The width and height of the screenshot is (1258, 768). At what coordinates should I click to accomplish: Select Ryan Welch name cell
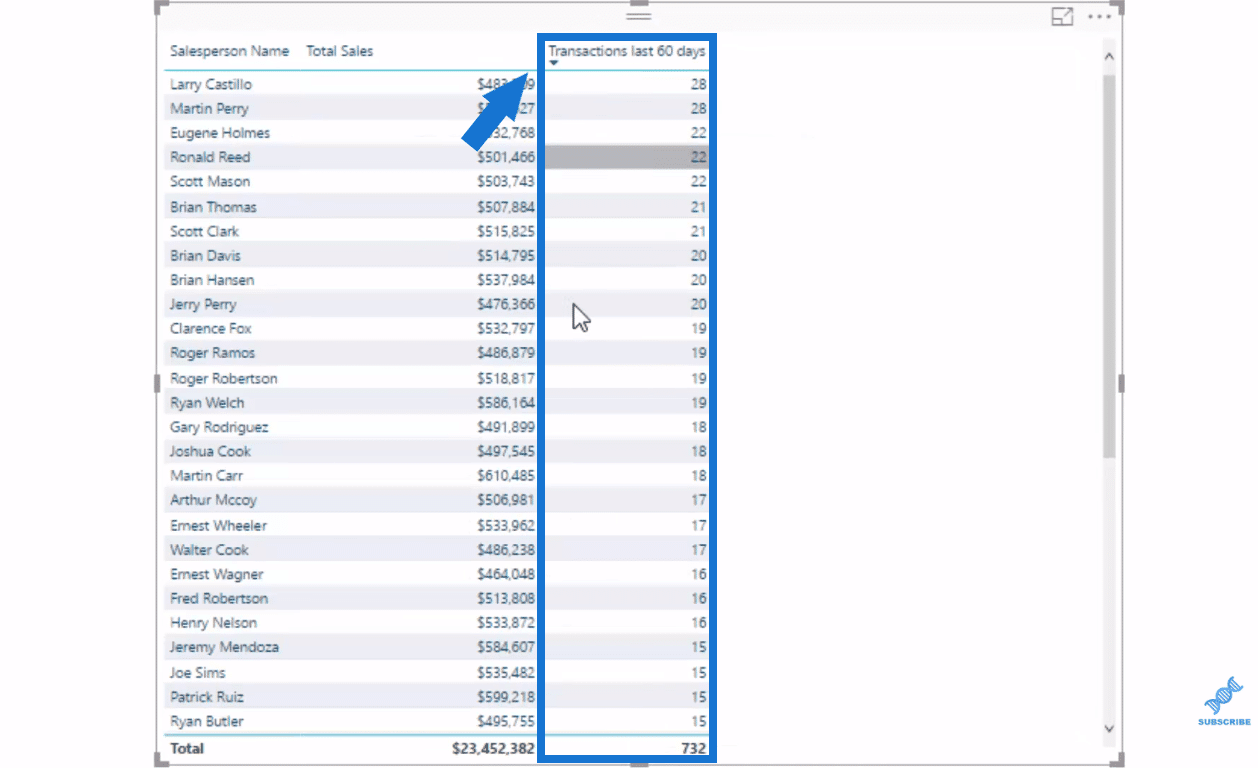(207, 402)
